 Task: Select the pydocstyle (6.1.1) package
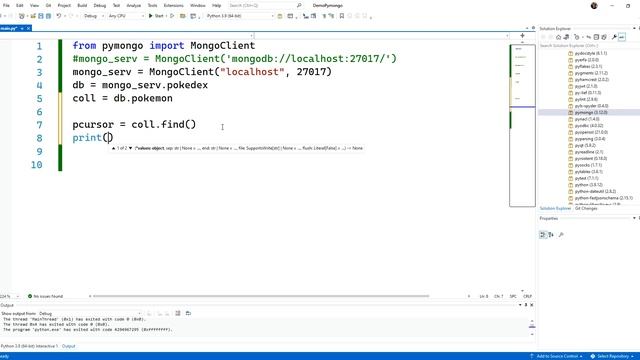pyautogui.click(x=590, y=53)
